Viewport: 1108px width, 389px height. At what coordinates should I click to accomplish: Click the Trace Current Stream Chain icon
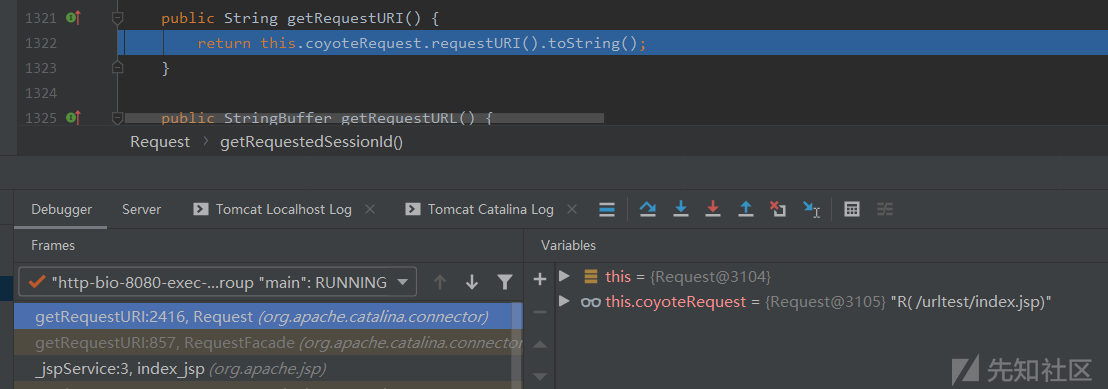[885, 209]
